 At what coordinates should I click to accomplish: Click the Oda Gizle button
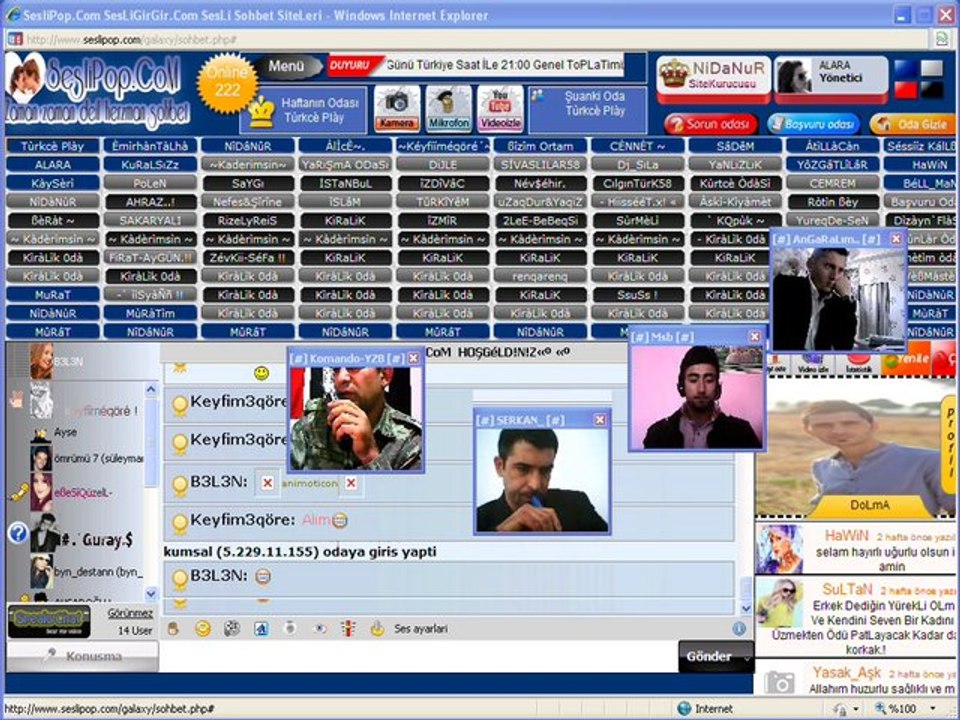click(913, 124)
